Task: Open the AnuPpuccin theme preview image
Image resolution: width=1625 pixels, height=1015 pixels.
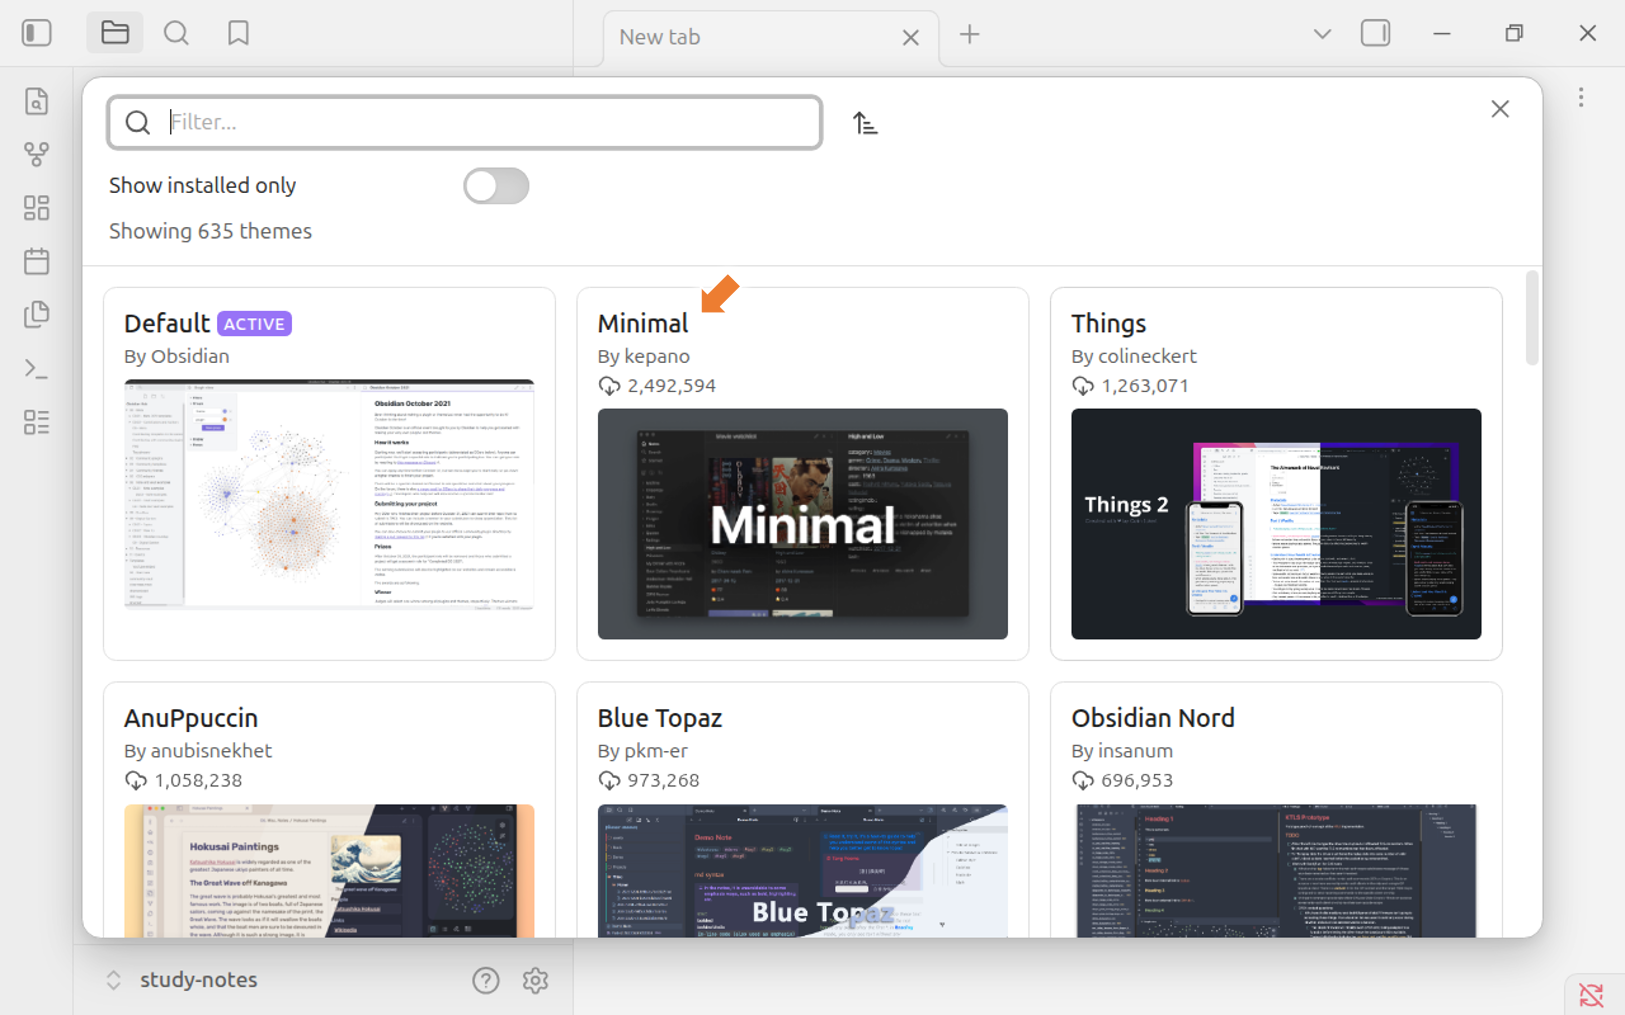Action: coord(329,871)
